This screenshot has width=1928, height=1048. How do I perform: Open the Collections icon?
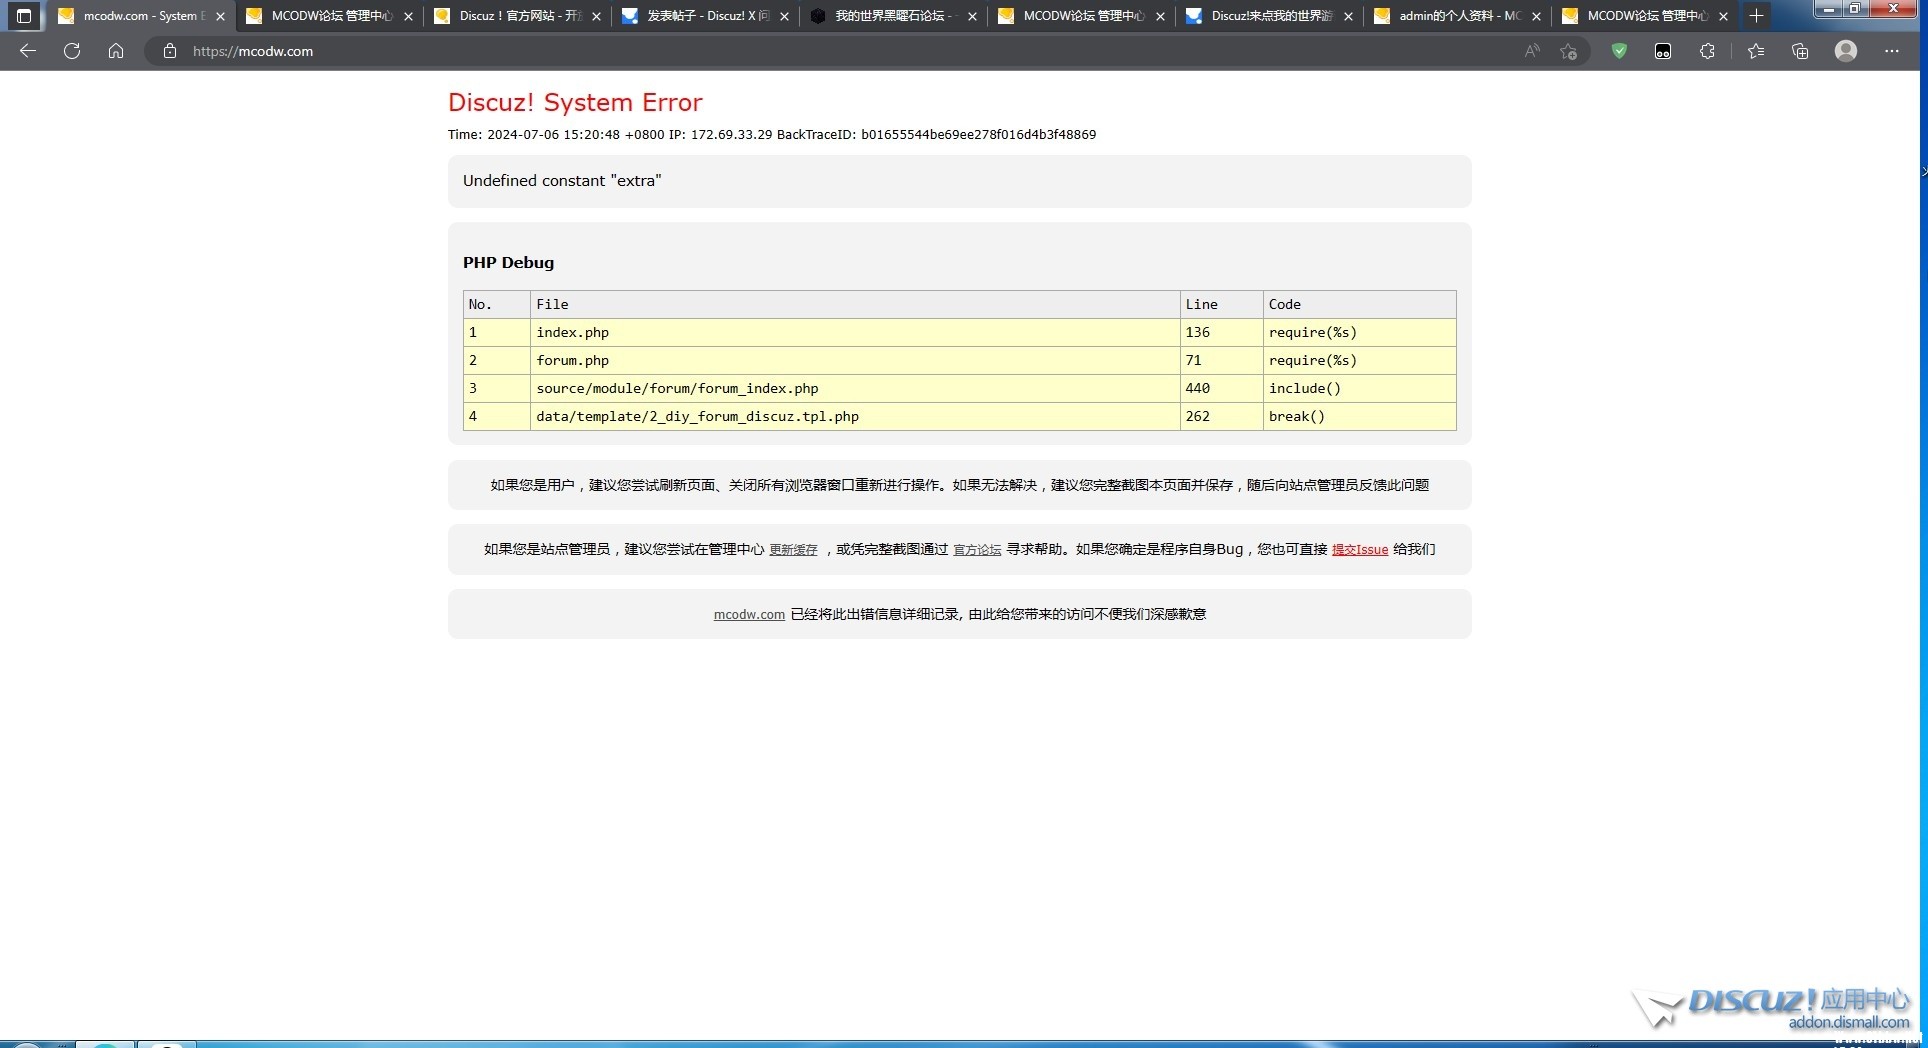pos(1800,51)
